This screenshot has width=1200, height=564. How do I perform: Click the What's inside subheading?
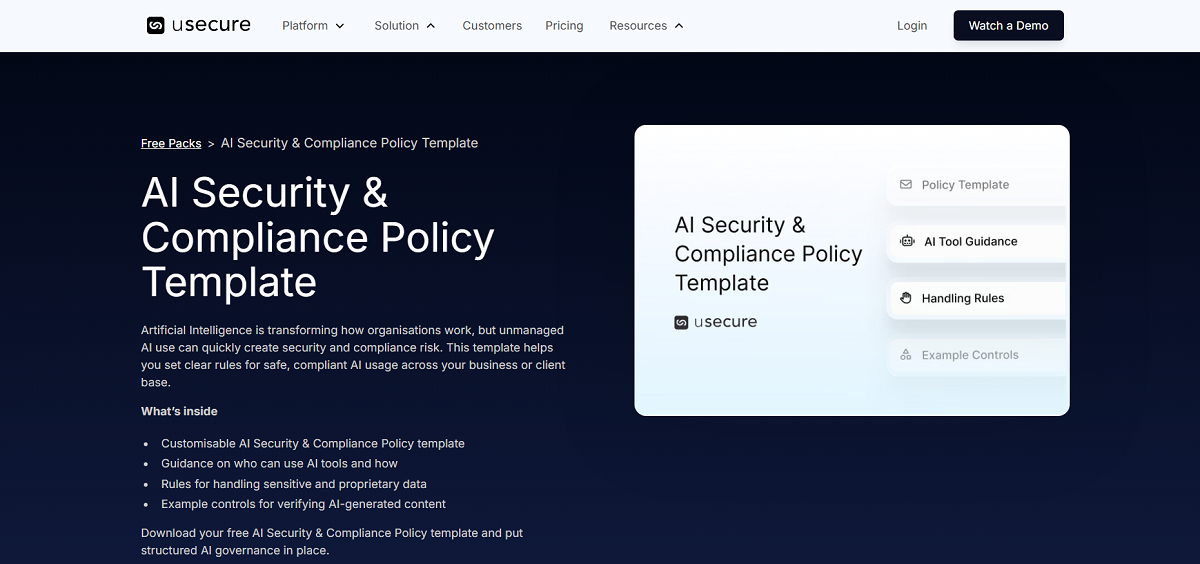(x=179, y=411)
